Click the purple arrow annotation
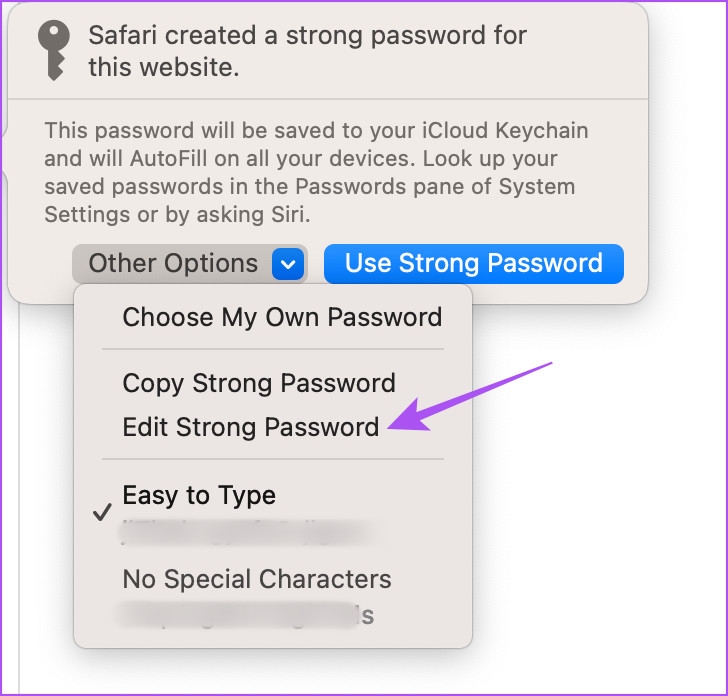The width and height of the screenshot is (728, 696). pyautogui.click(x=470, y=397)
